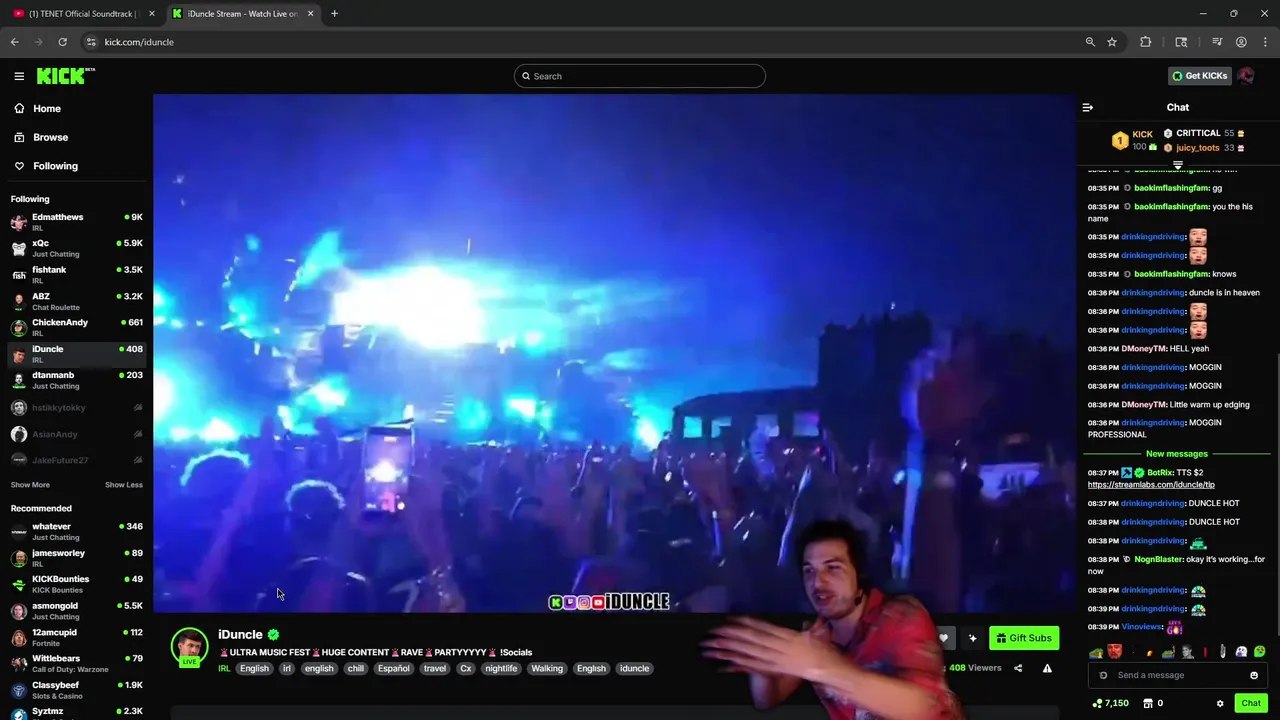Open chat settings gear icon
Screen dimensions: 1280x720
pos(1220,703)
